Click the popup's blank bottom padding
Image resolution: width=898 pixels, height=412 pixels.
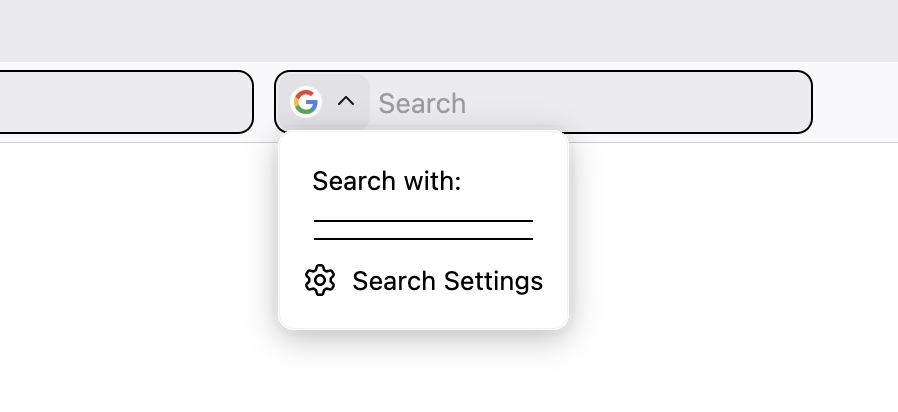[x=423, y=315]
